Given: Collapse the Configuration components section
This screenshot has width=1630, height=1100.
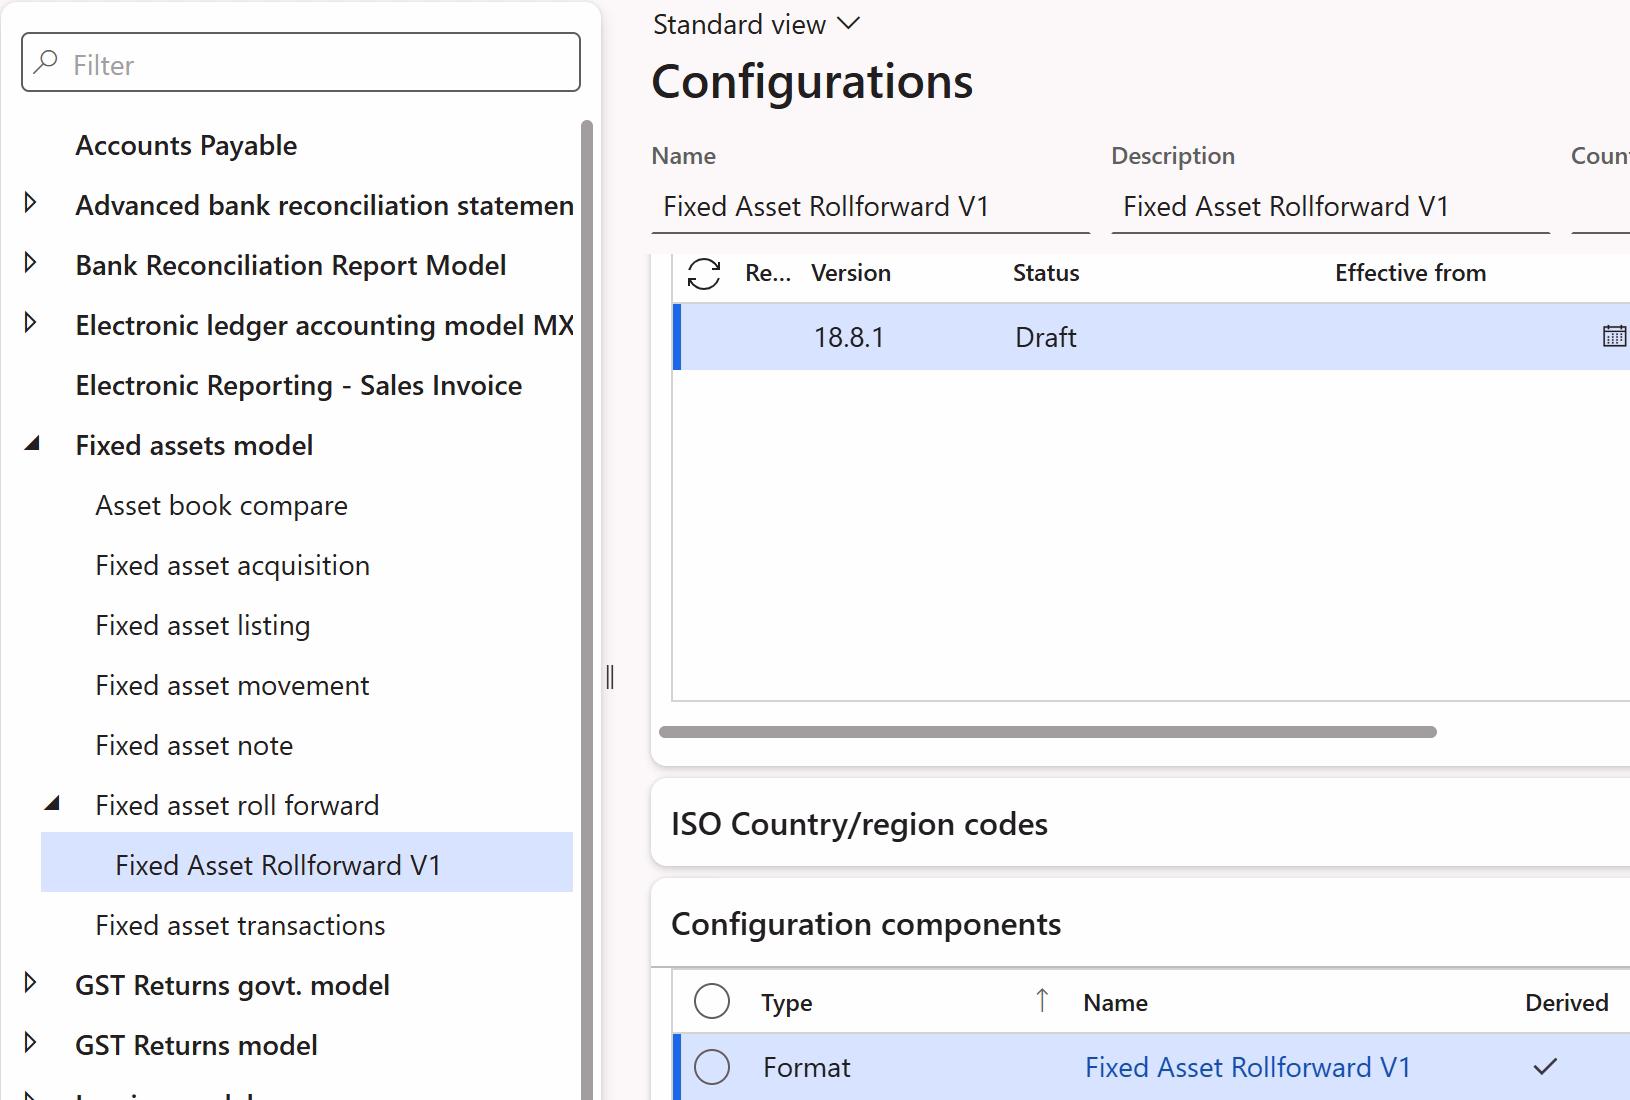Looking at the screenshot, I should (x=866, y=924).
